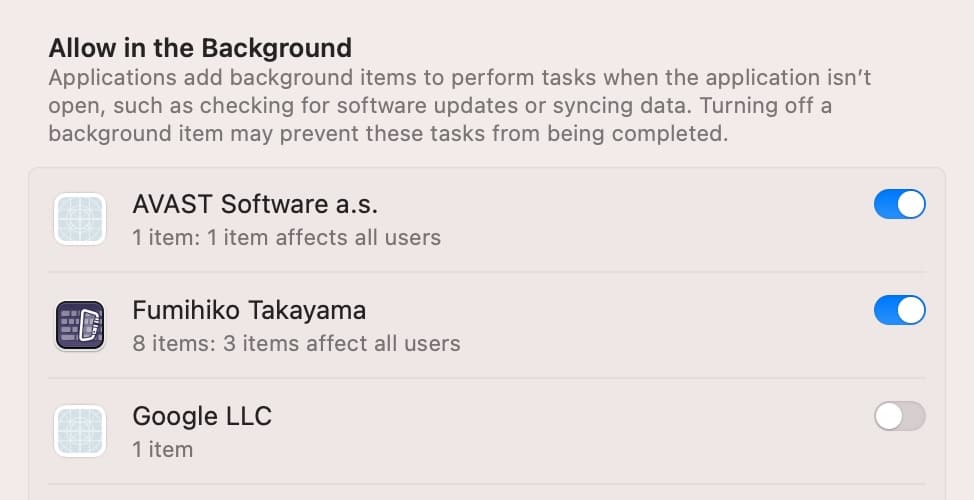Click the divider line below the AVAST row
The image size is (974, 500).
coord(500,272)
